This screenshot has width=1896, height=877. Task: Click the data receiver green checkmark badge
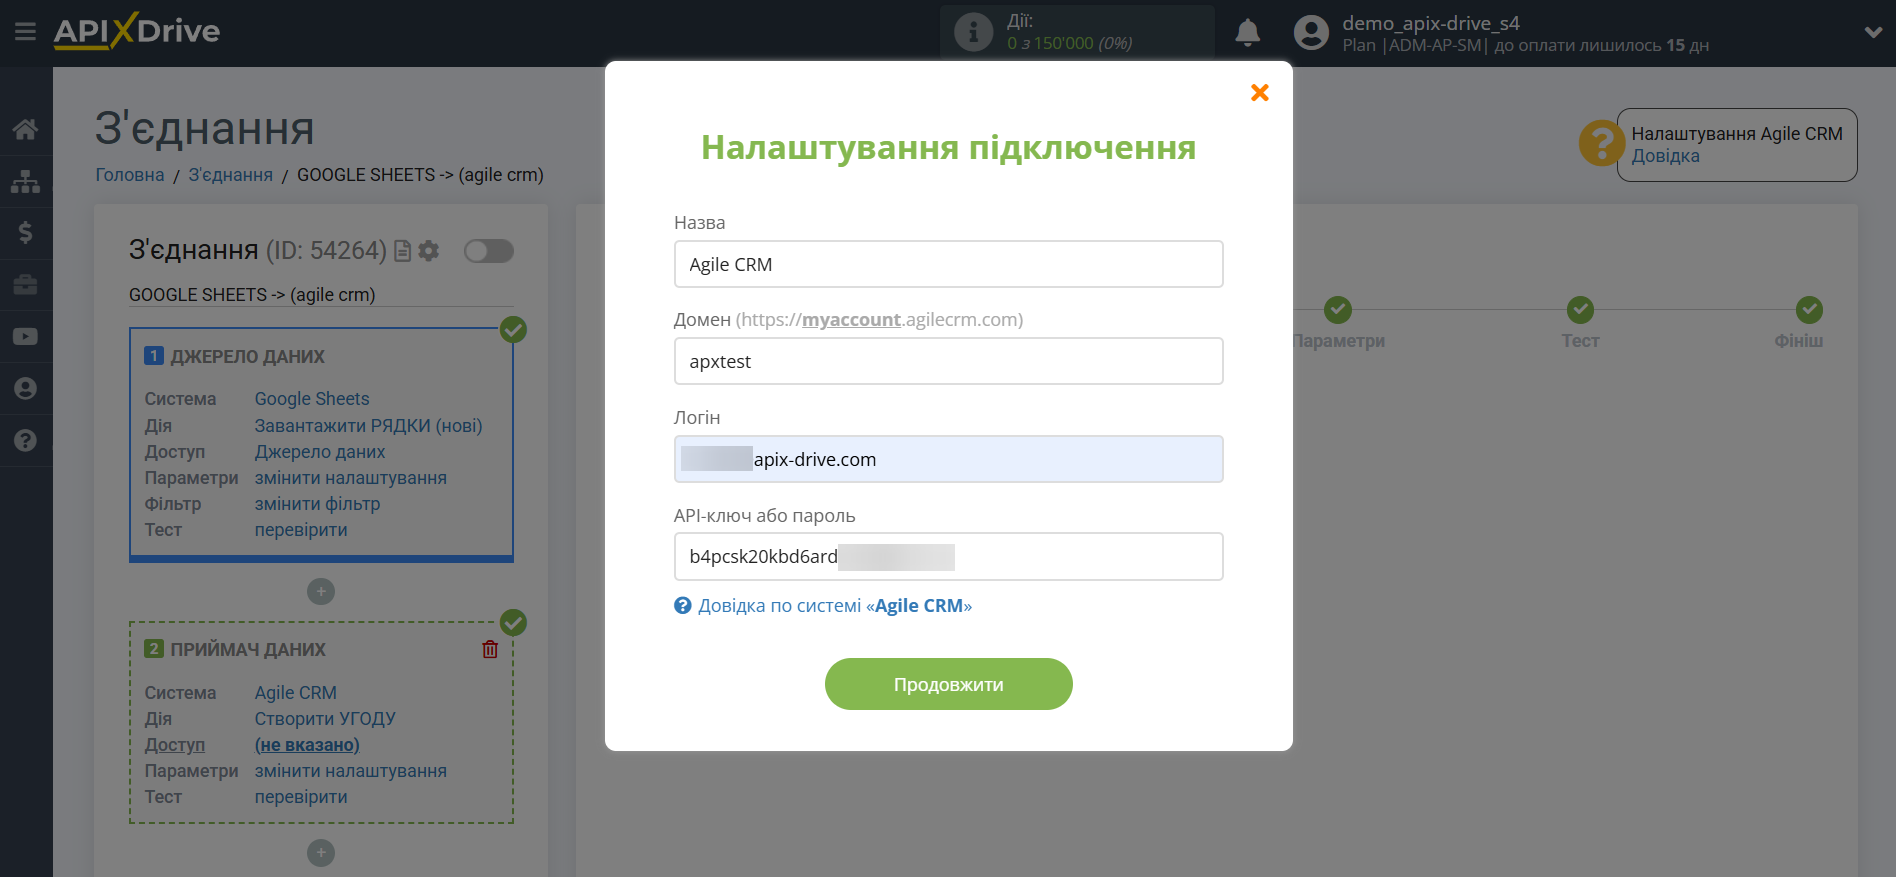point(513,623)
